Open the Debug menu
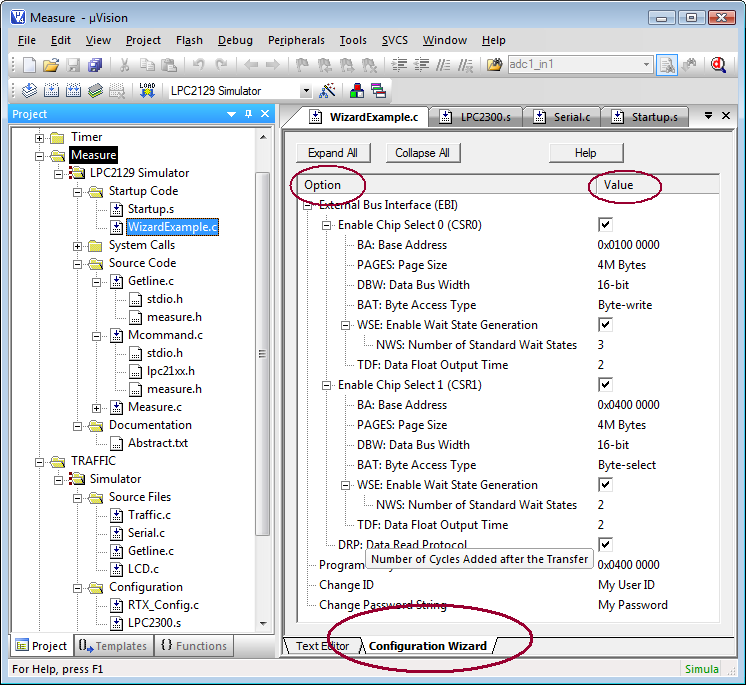Image resolution: width=746 pixels, height=685 pixels. (235, 40)
